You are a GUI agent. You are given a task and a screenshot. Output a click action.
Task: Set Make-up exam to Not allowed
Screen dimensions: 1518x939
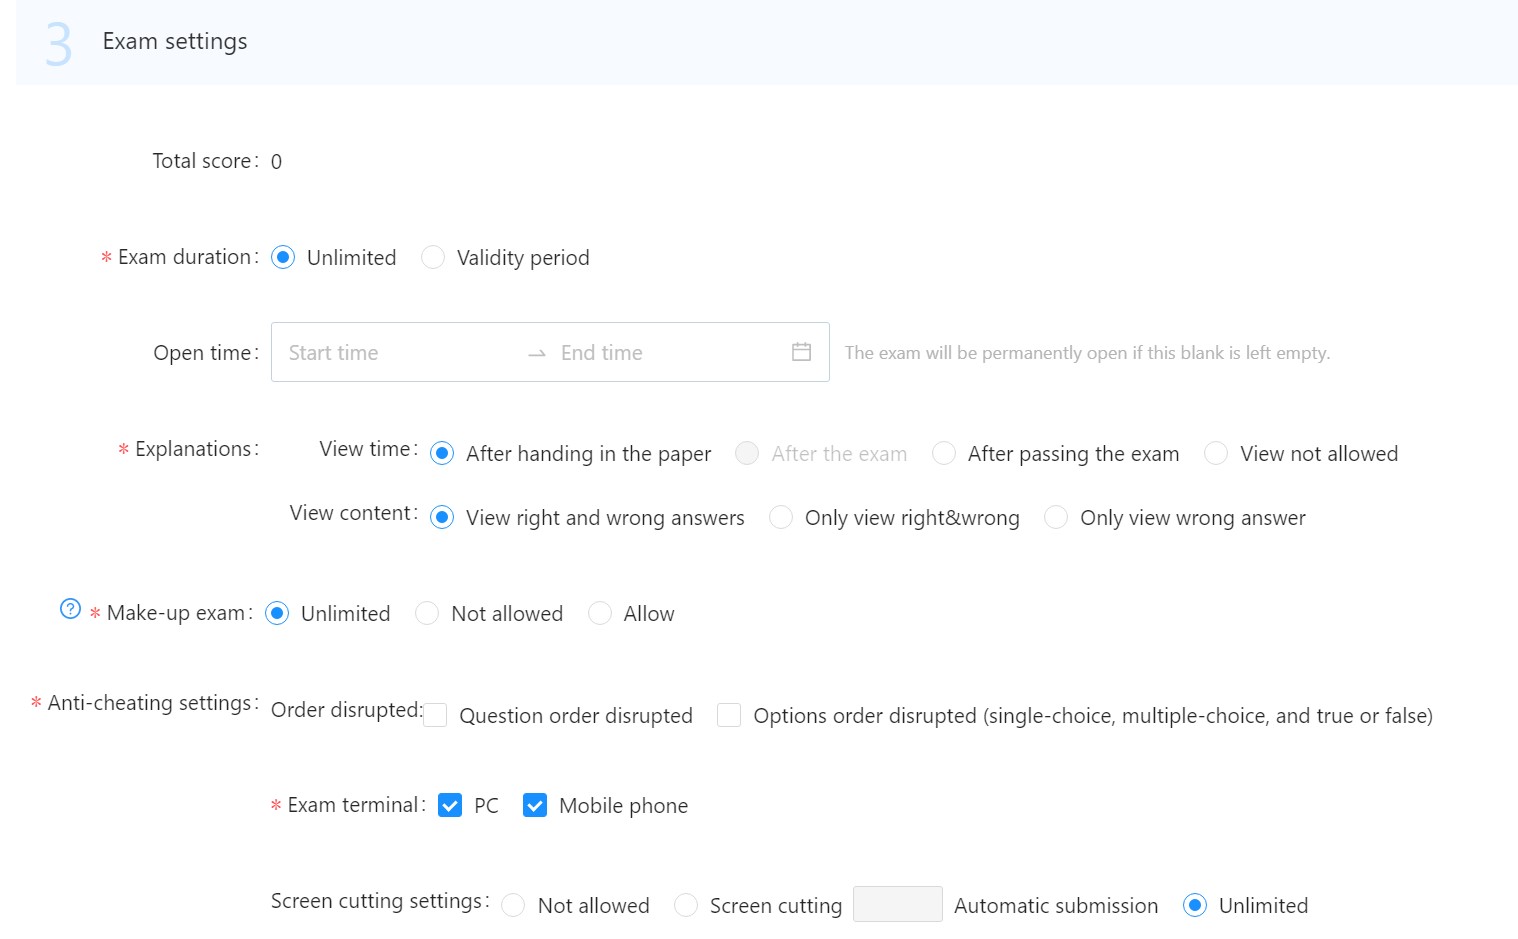[427, 613]
